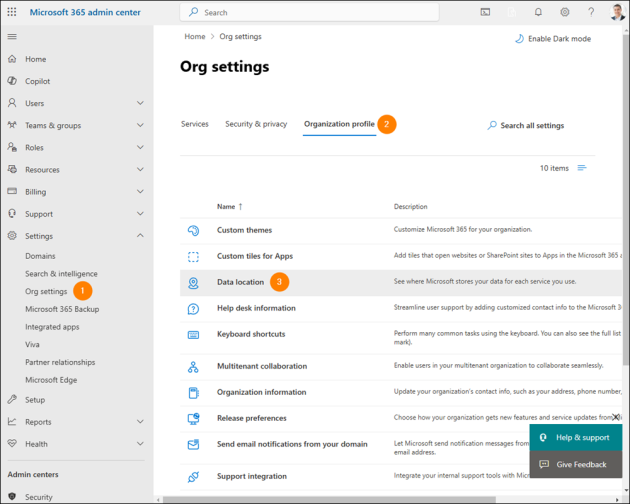Image resolution: width=630 pixels, height=504 pixels.
Task: Switch to Security & privacy tab
Action: [x=256, y=124]
